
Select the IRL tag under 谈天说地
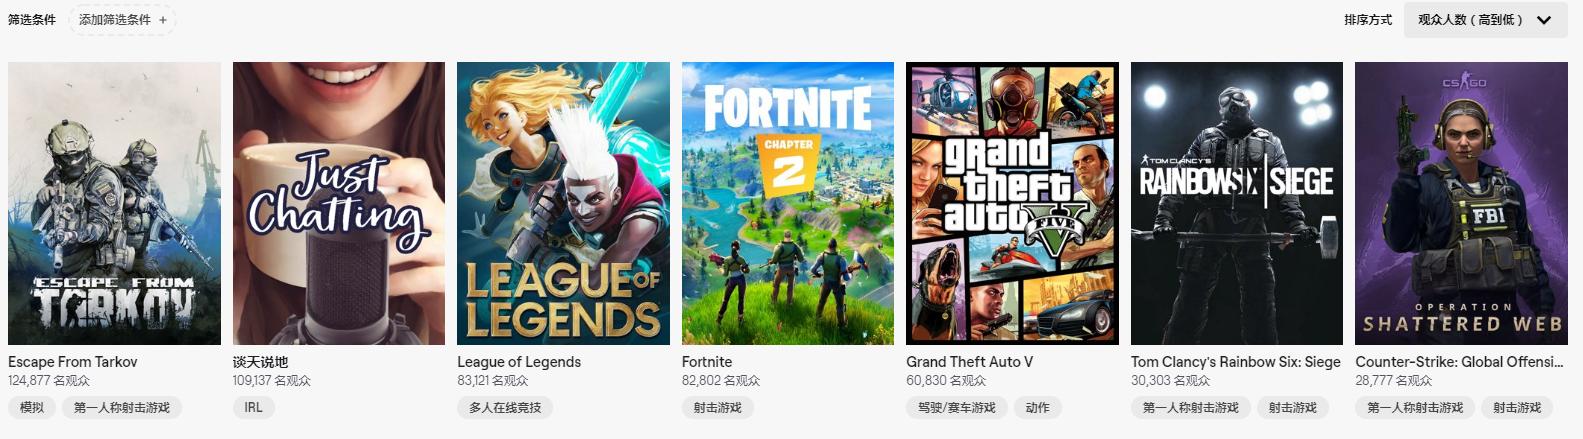point(254,408)
